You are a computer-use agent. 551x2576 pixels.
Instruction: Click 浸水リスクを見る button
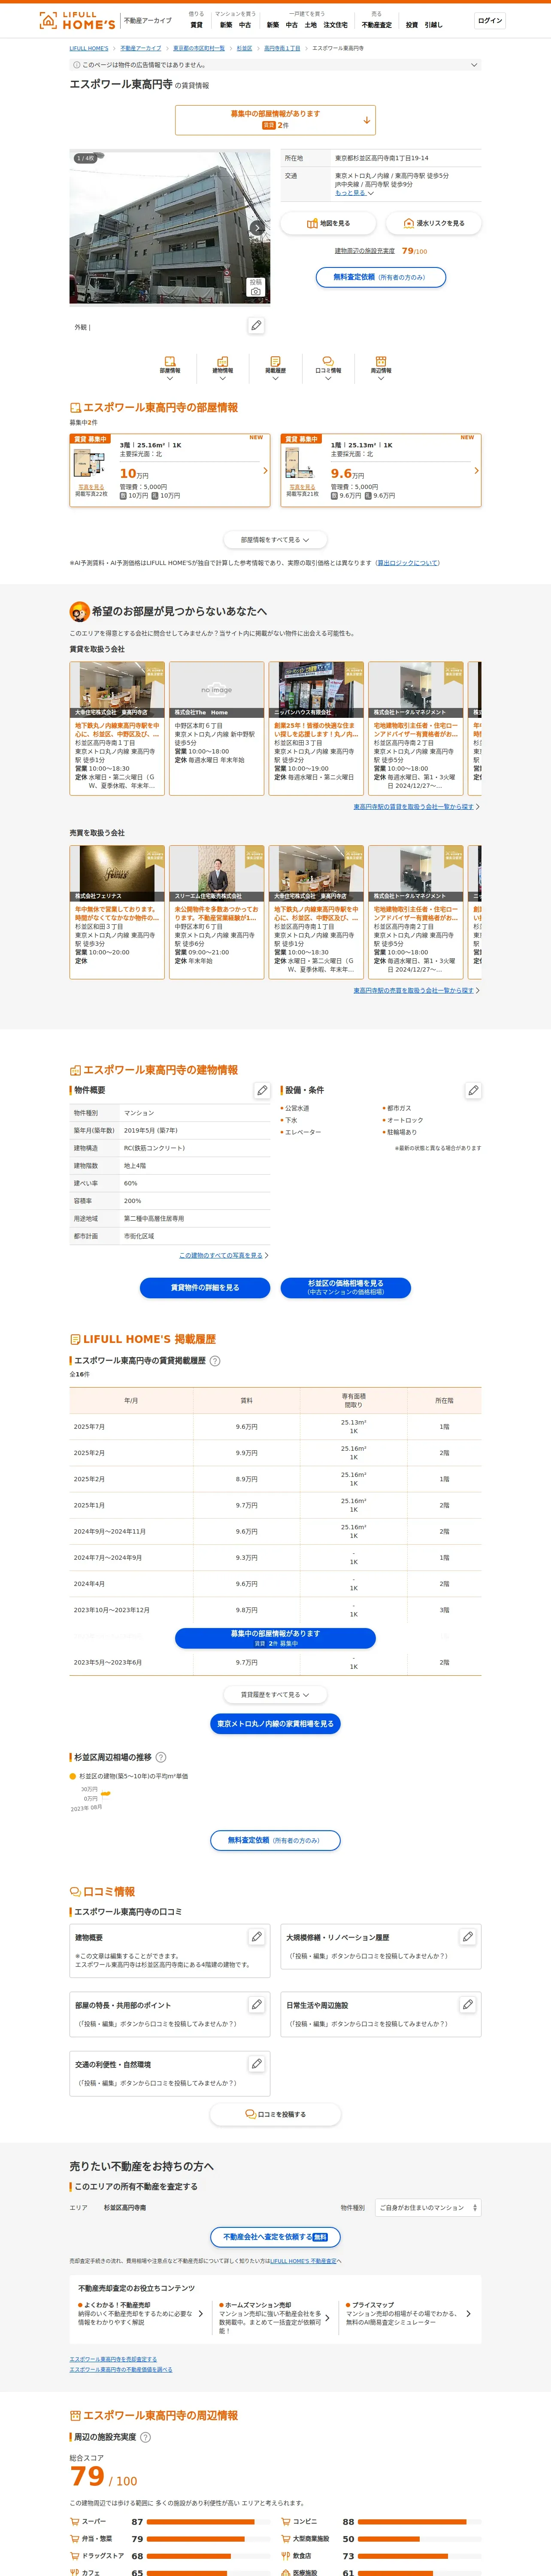(434, 223)
